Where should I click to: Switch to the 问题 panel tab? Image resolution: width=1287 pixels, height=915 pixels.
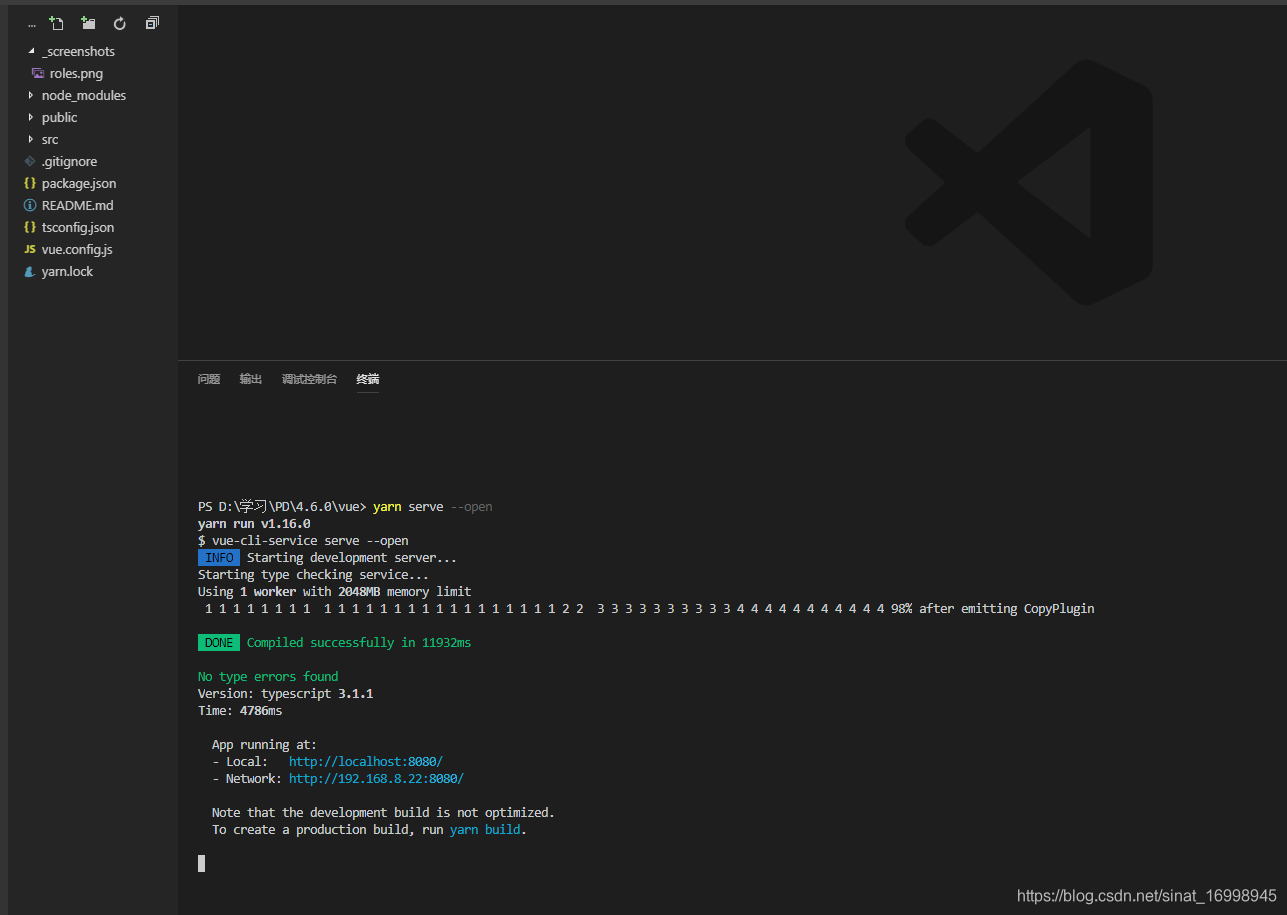click(209, 379)
